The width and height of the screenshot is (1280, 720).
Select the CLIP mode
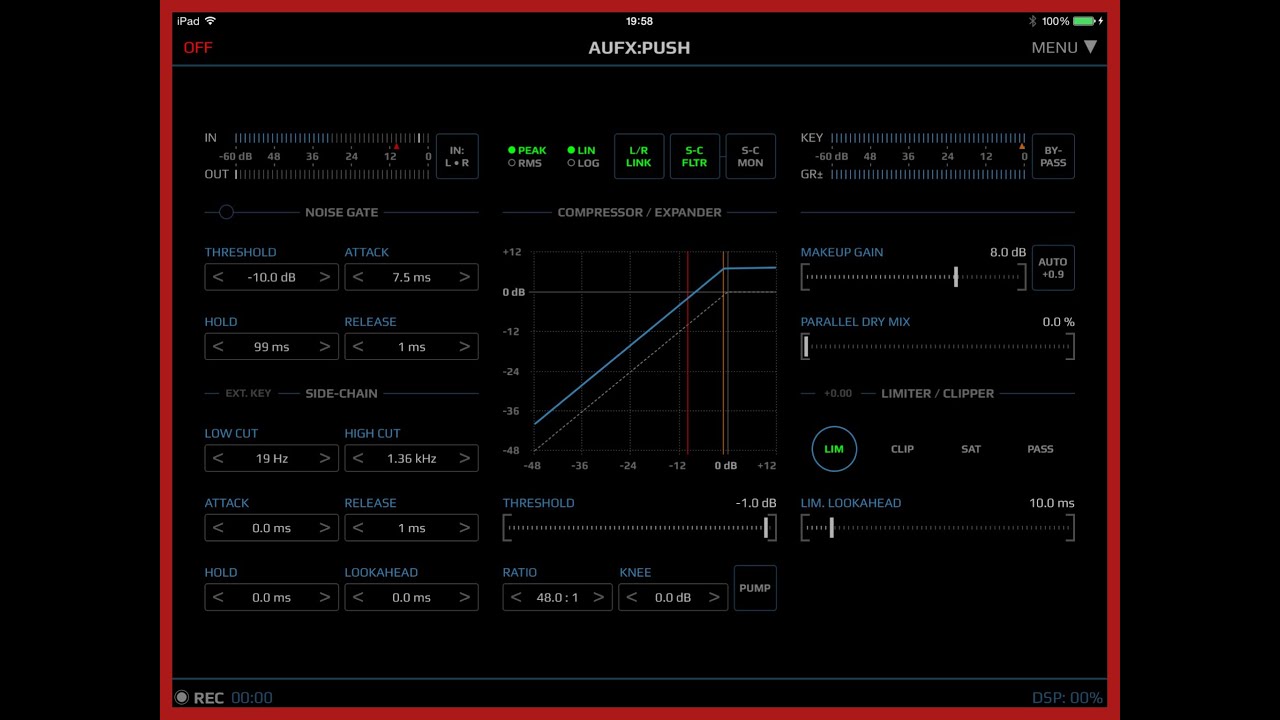(902, 449)
